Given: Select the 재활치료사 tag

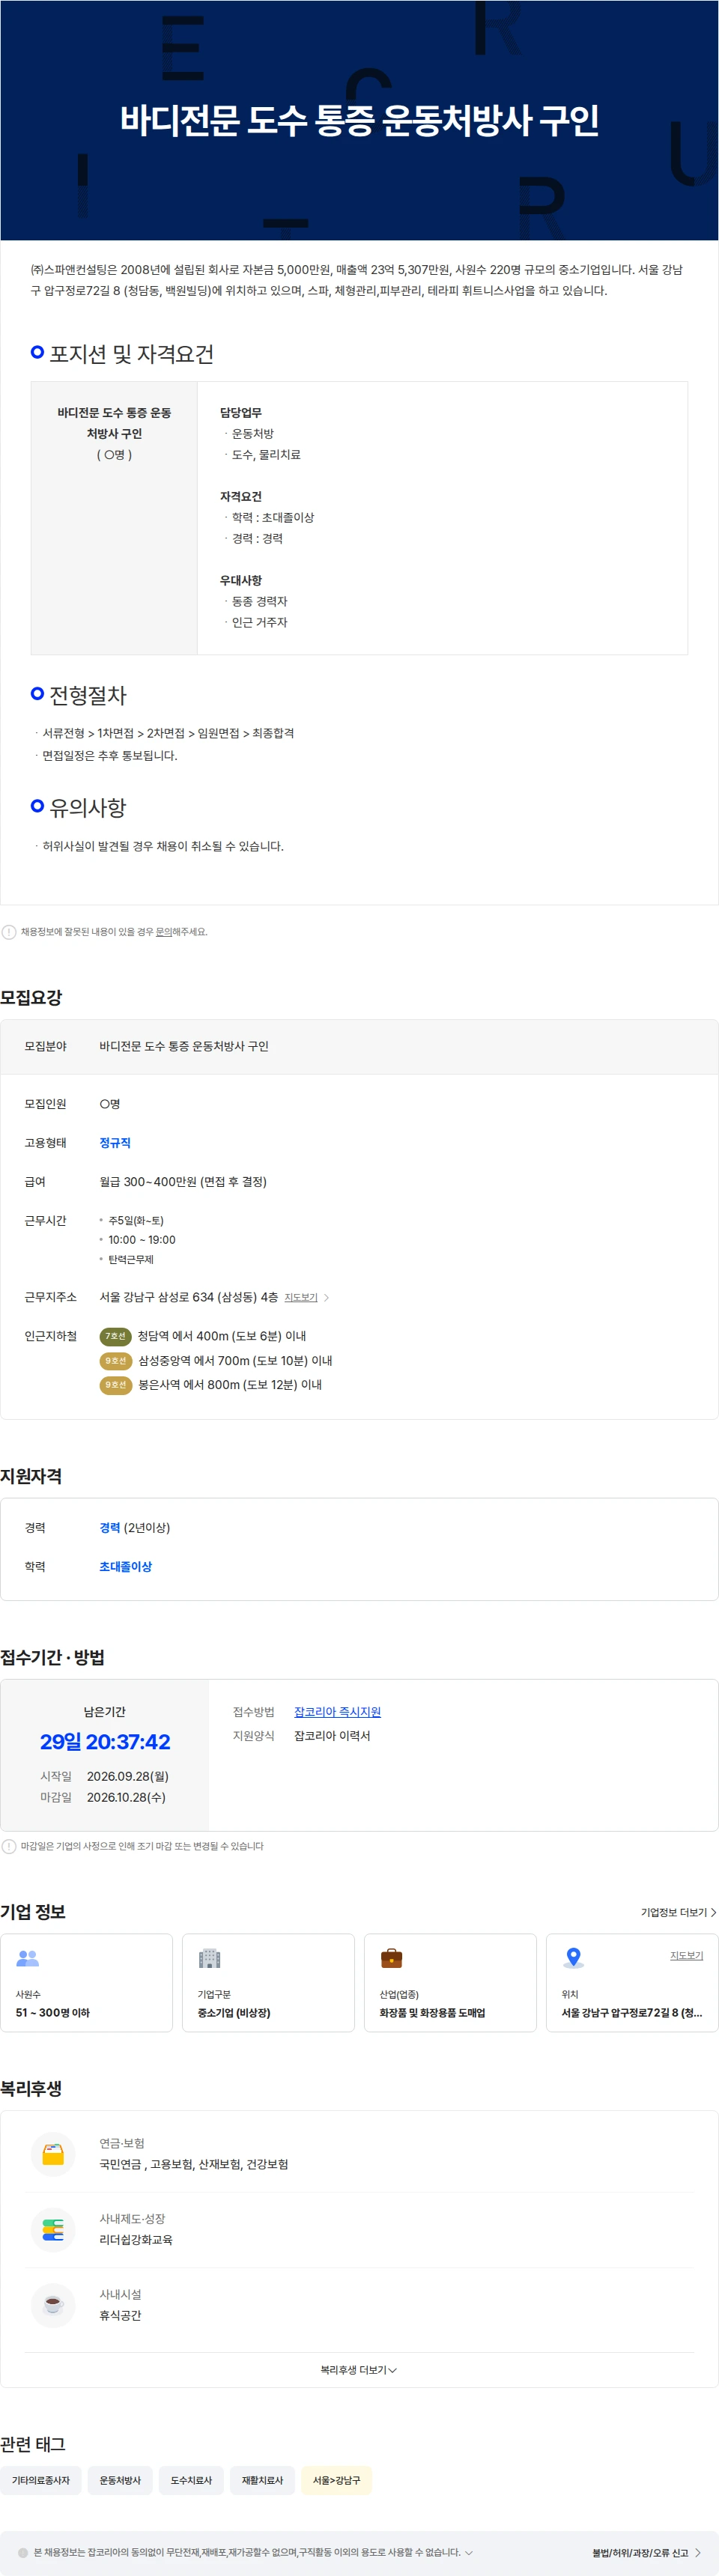Looking at the screenshot, I should point(262,2480).
